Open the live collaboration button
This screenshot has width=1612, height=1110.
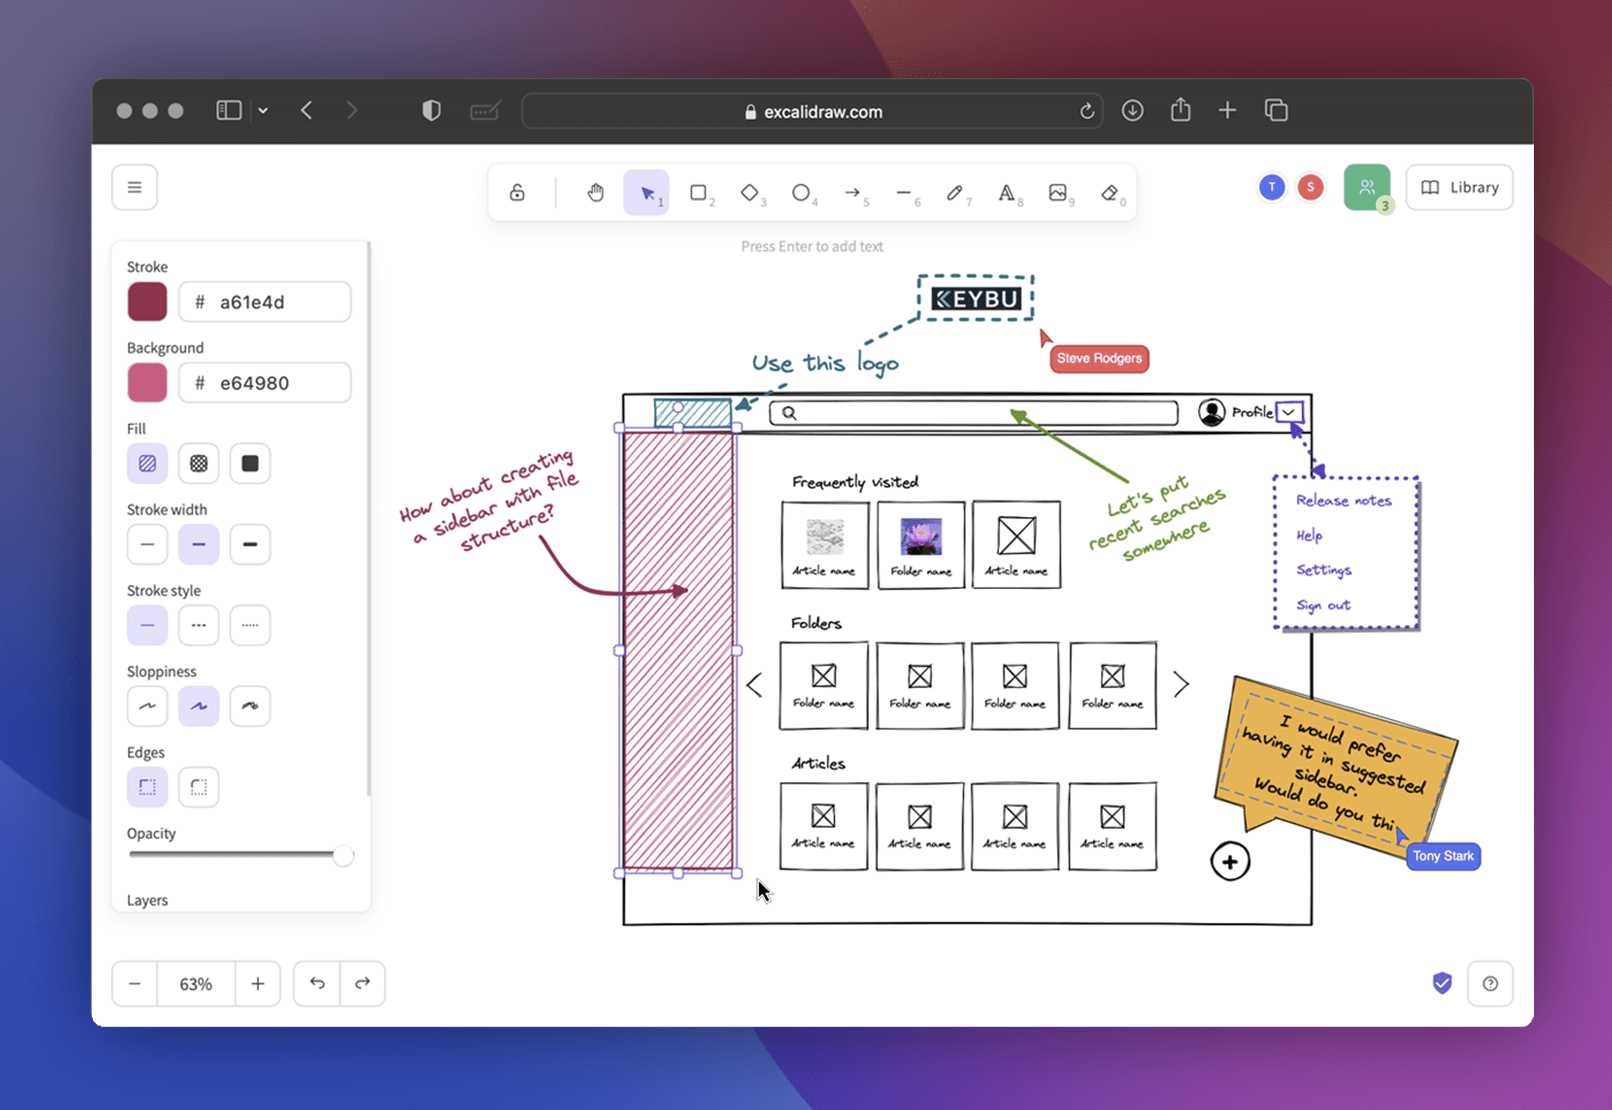point(1366,187)
